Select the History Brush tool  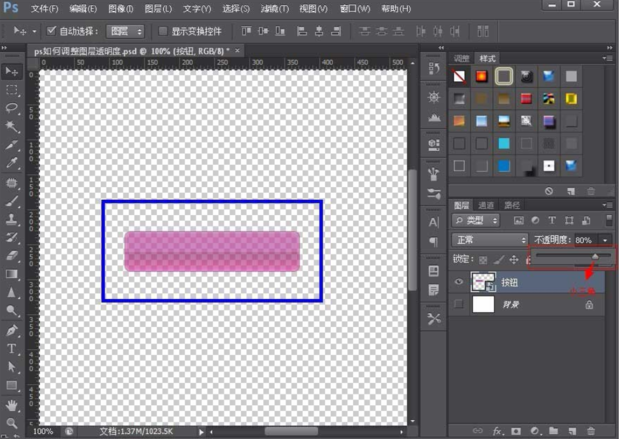11,237
